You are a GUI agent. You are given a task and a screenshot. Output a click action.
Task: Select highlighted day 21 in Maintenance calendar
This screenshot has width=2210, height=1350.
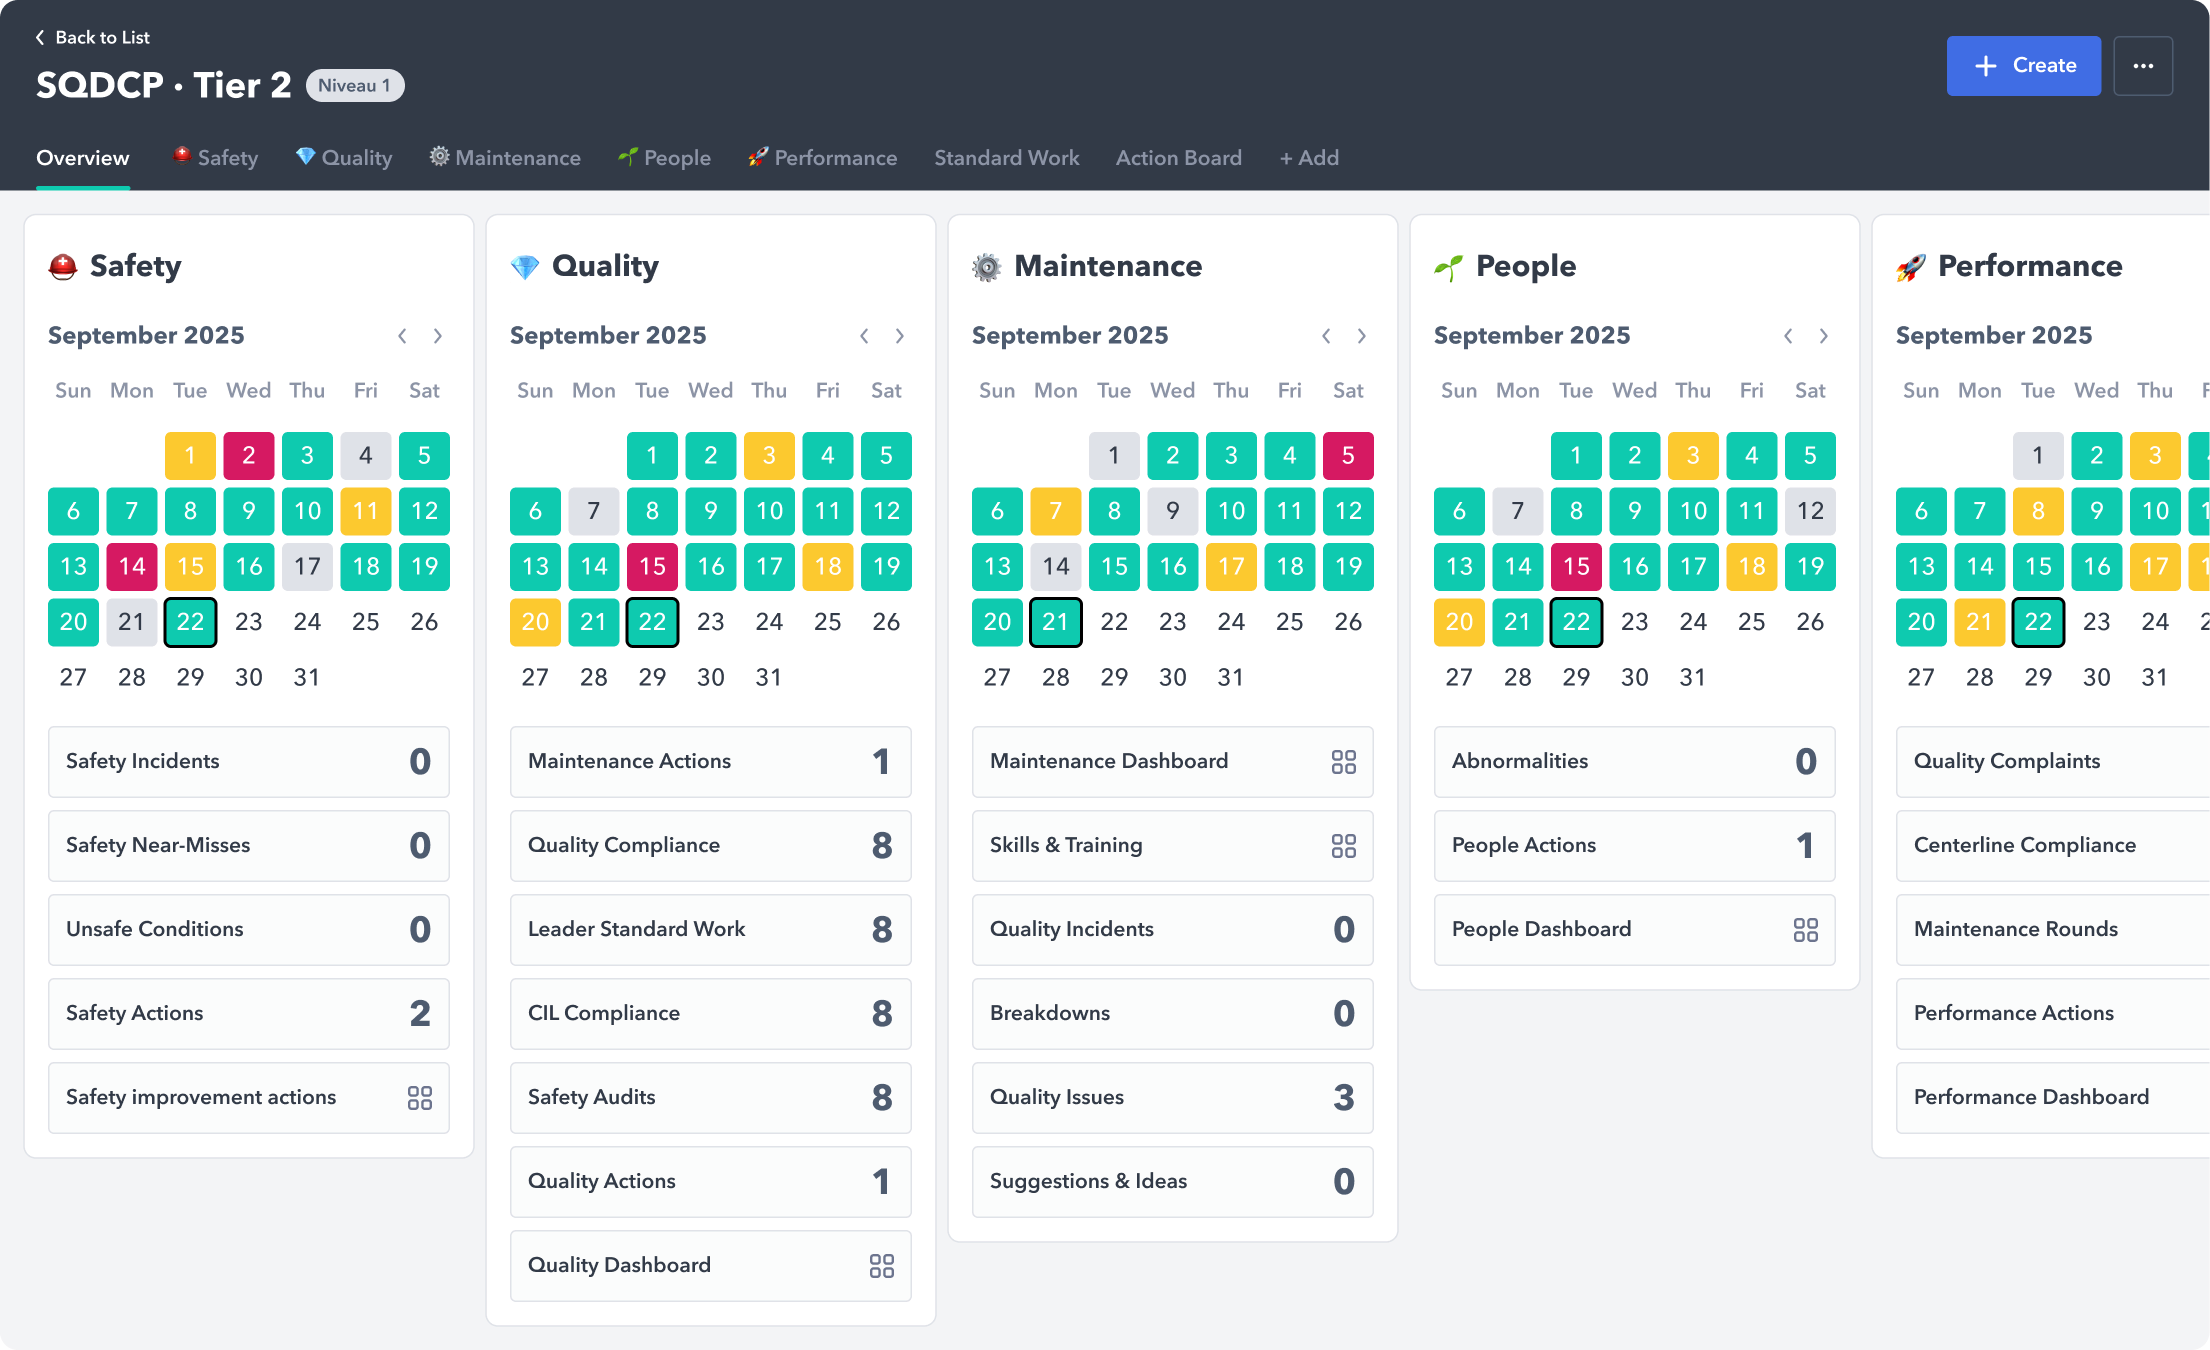[x=1056, y=622]
